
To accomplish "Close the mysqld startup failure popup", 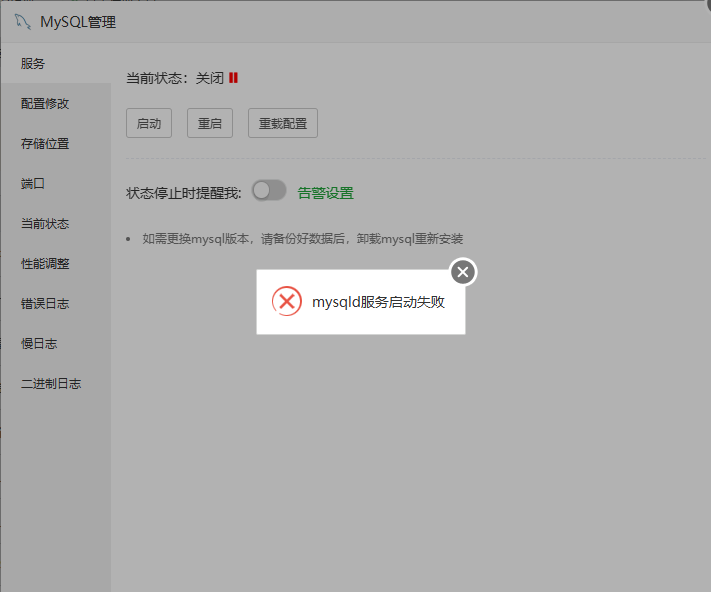I will tap(463, 272).
